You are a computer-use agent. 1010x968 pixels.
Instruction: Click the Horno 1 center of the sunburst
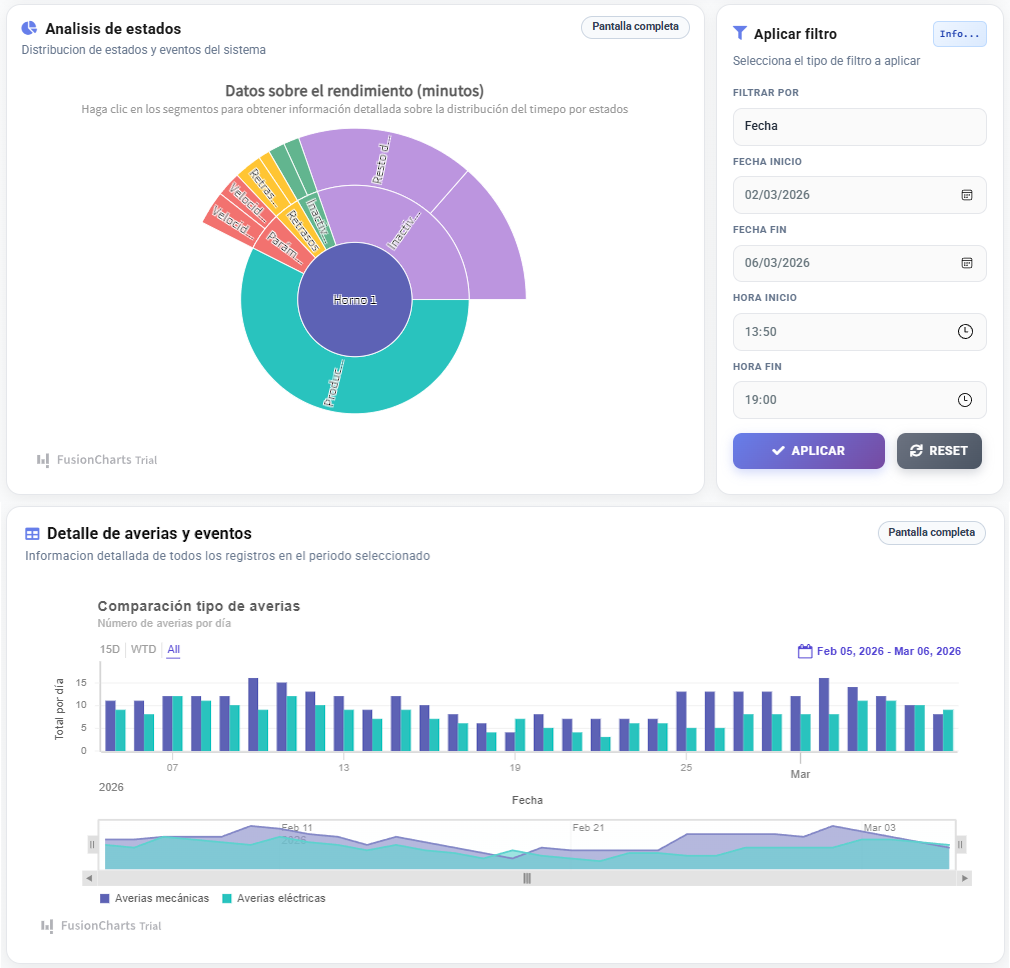355,299
